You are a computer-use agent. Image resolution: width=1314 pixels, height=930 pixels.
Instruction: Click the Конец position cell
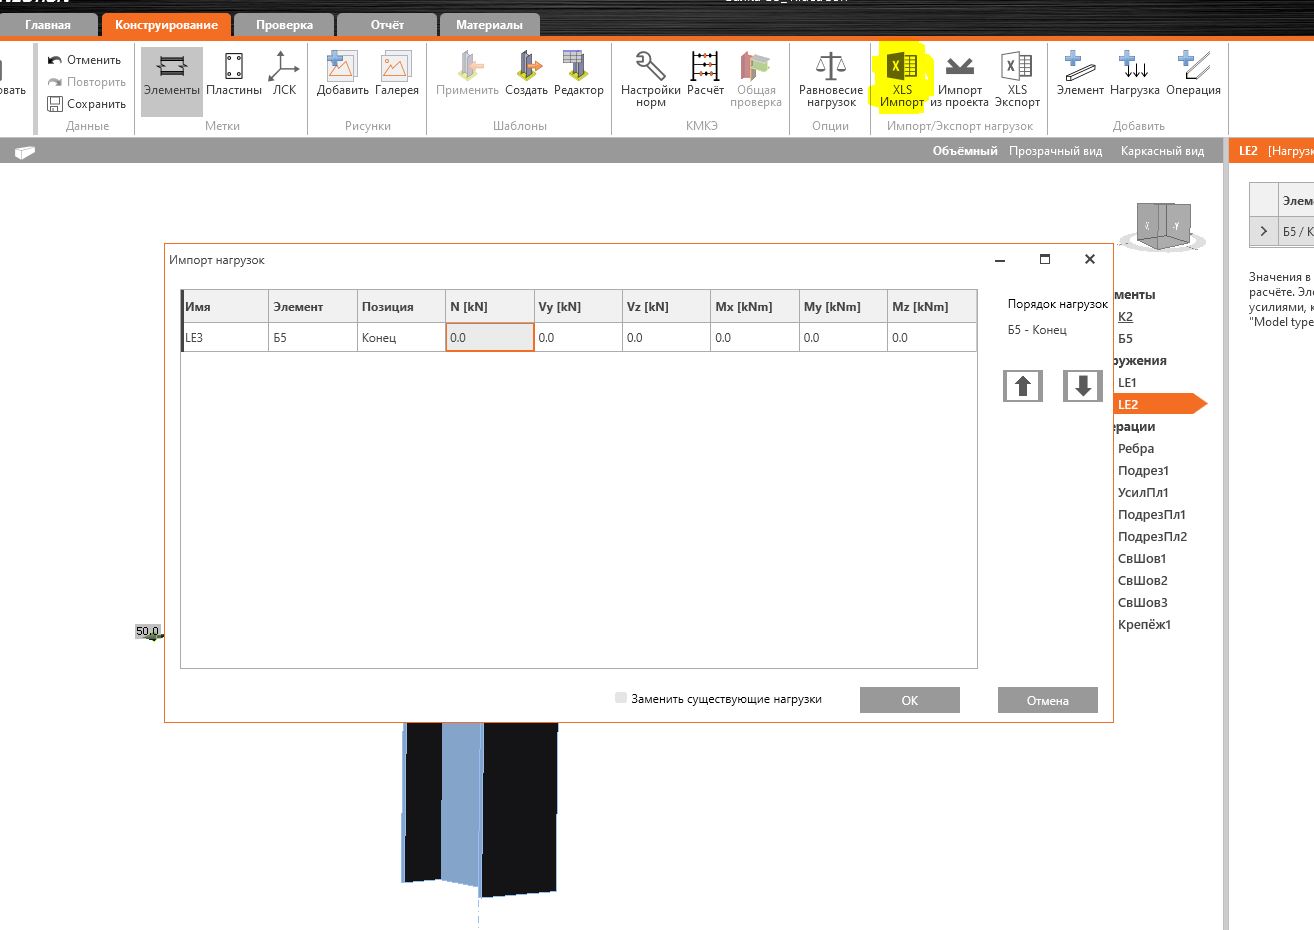click(x=401, y=337)
